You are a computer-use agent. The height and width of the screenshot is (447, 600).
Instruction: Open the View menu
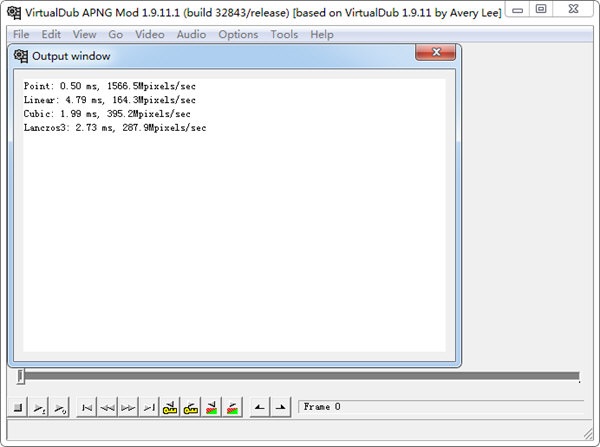(x=84, y=34)
